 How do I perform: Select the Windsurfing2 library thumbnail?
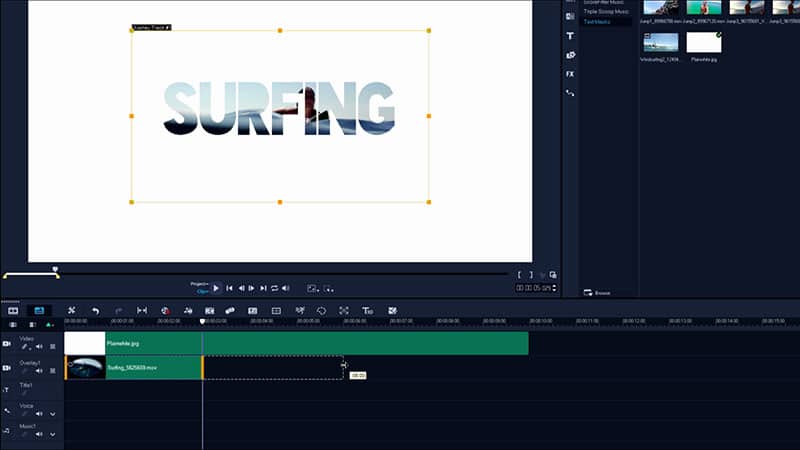(661, 42)
